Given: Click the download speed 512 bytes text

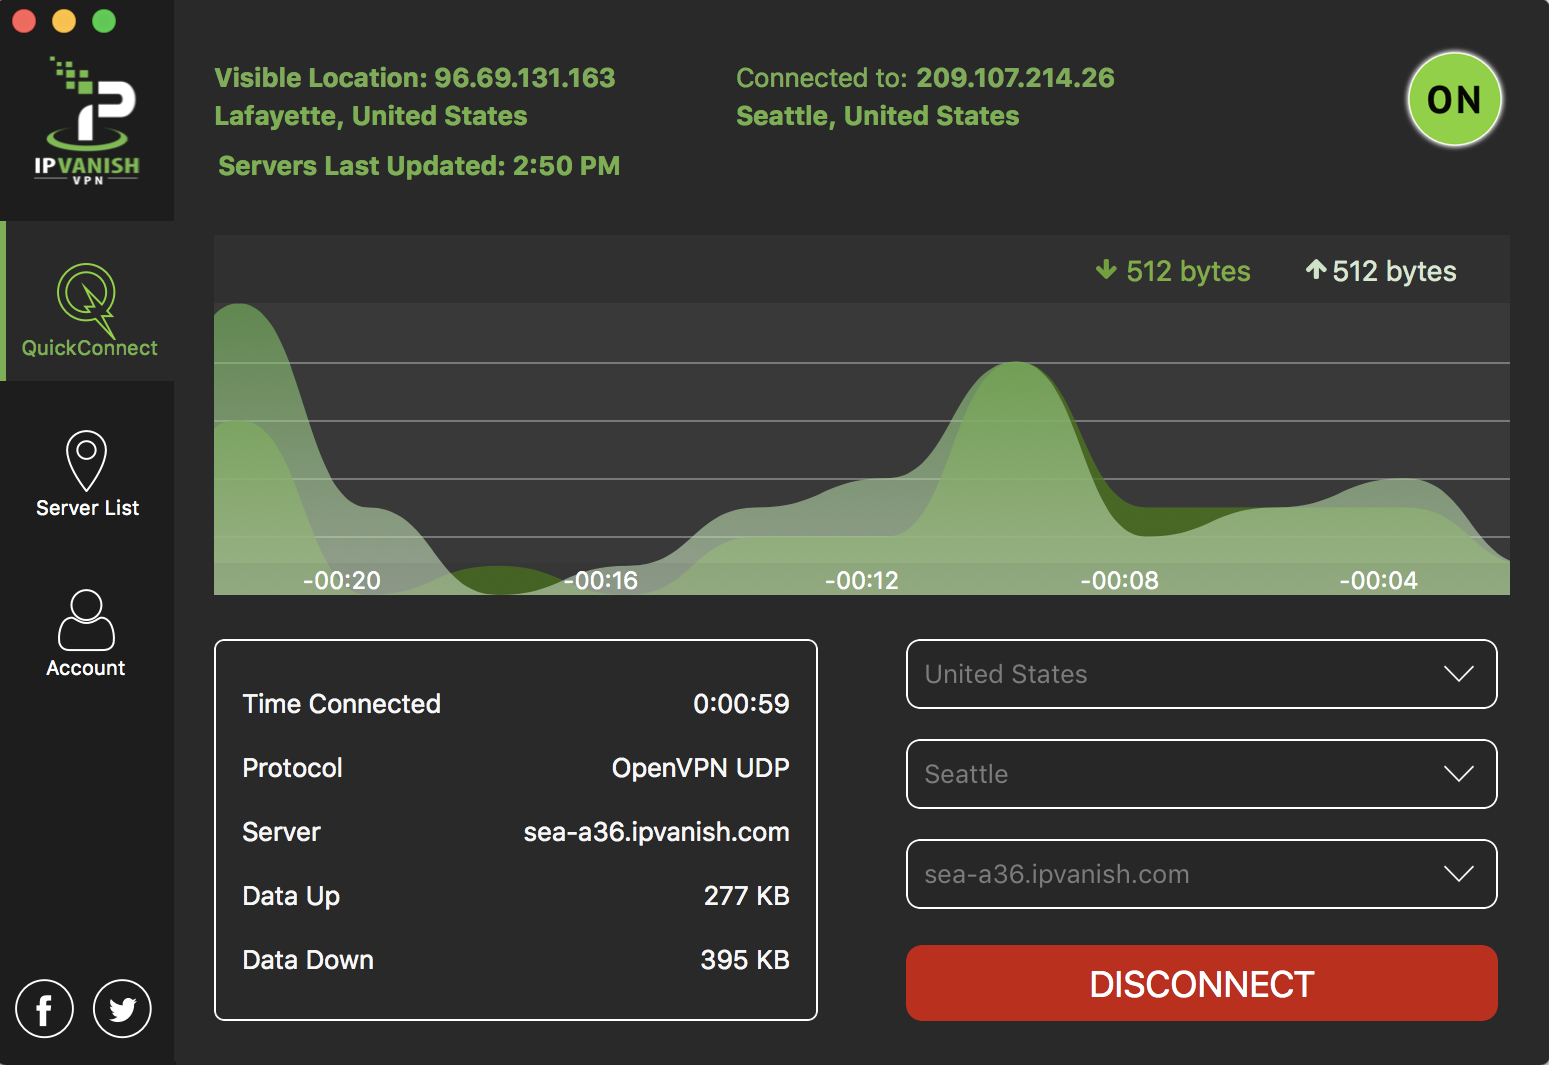Looking at the screenshot, I should click(1188, 271).
